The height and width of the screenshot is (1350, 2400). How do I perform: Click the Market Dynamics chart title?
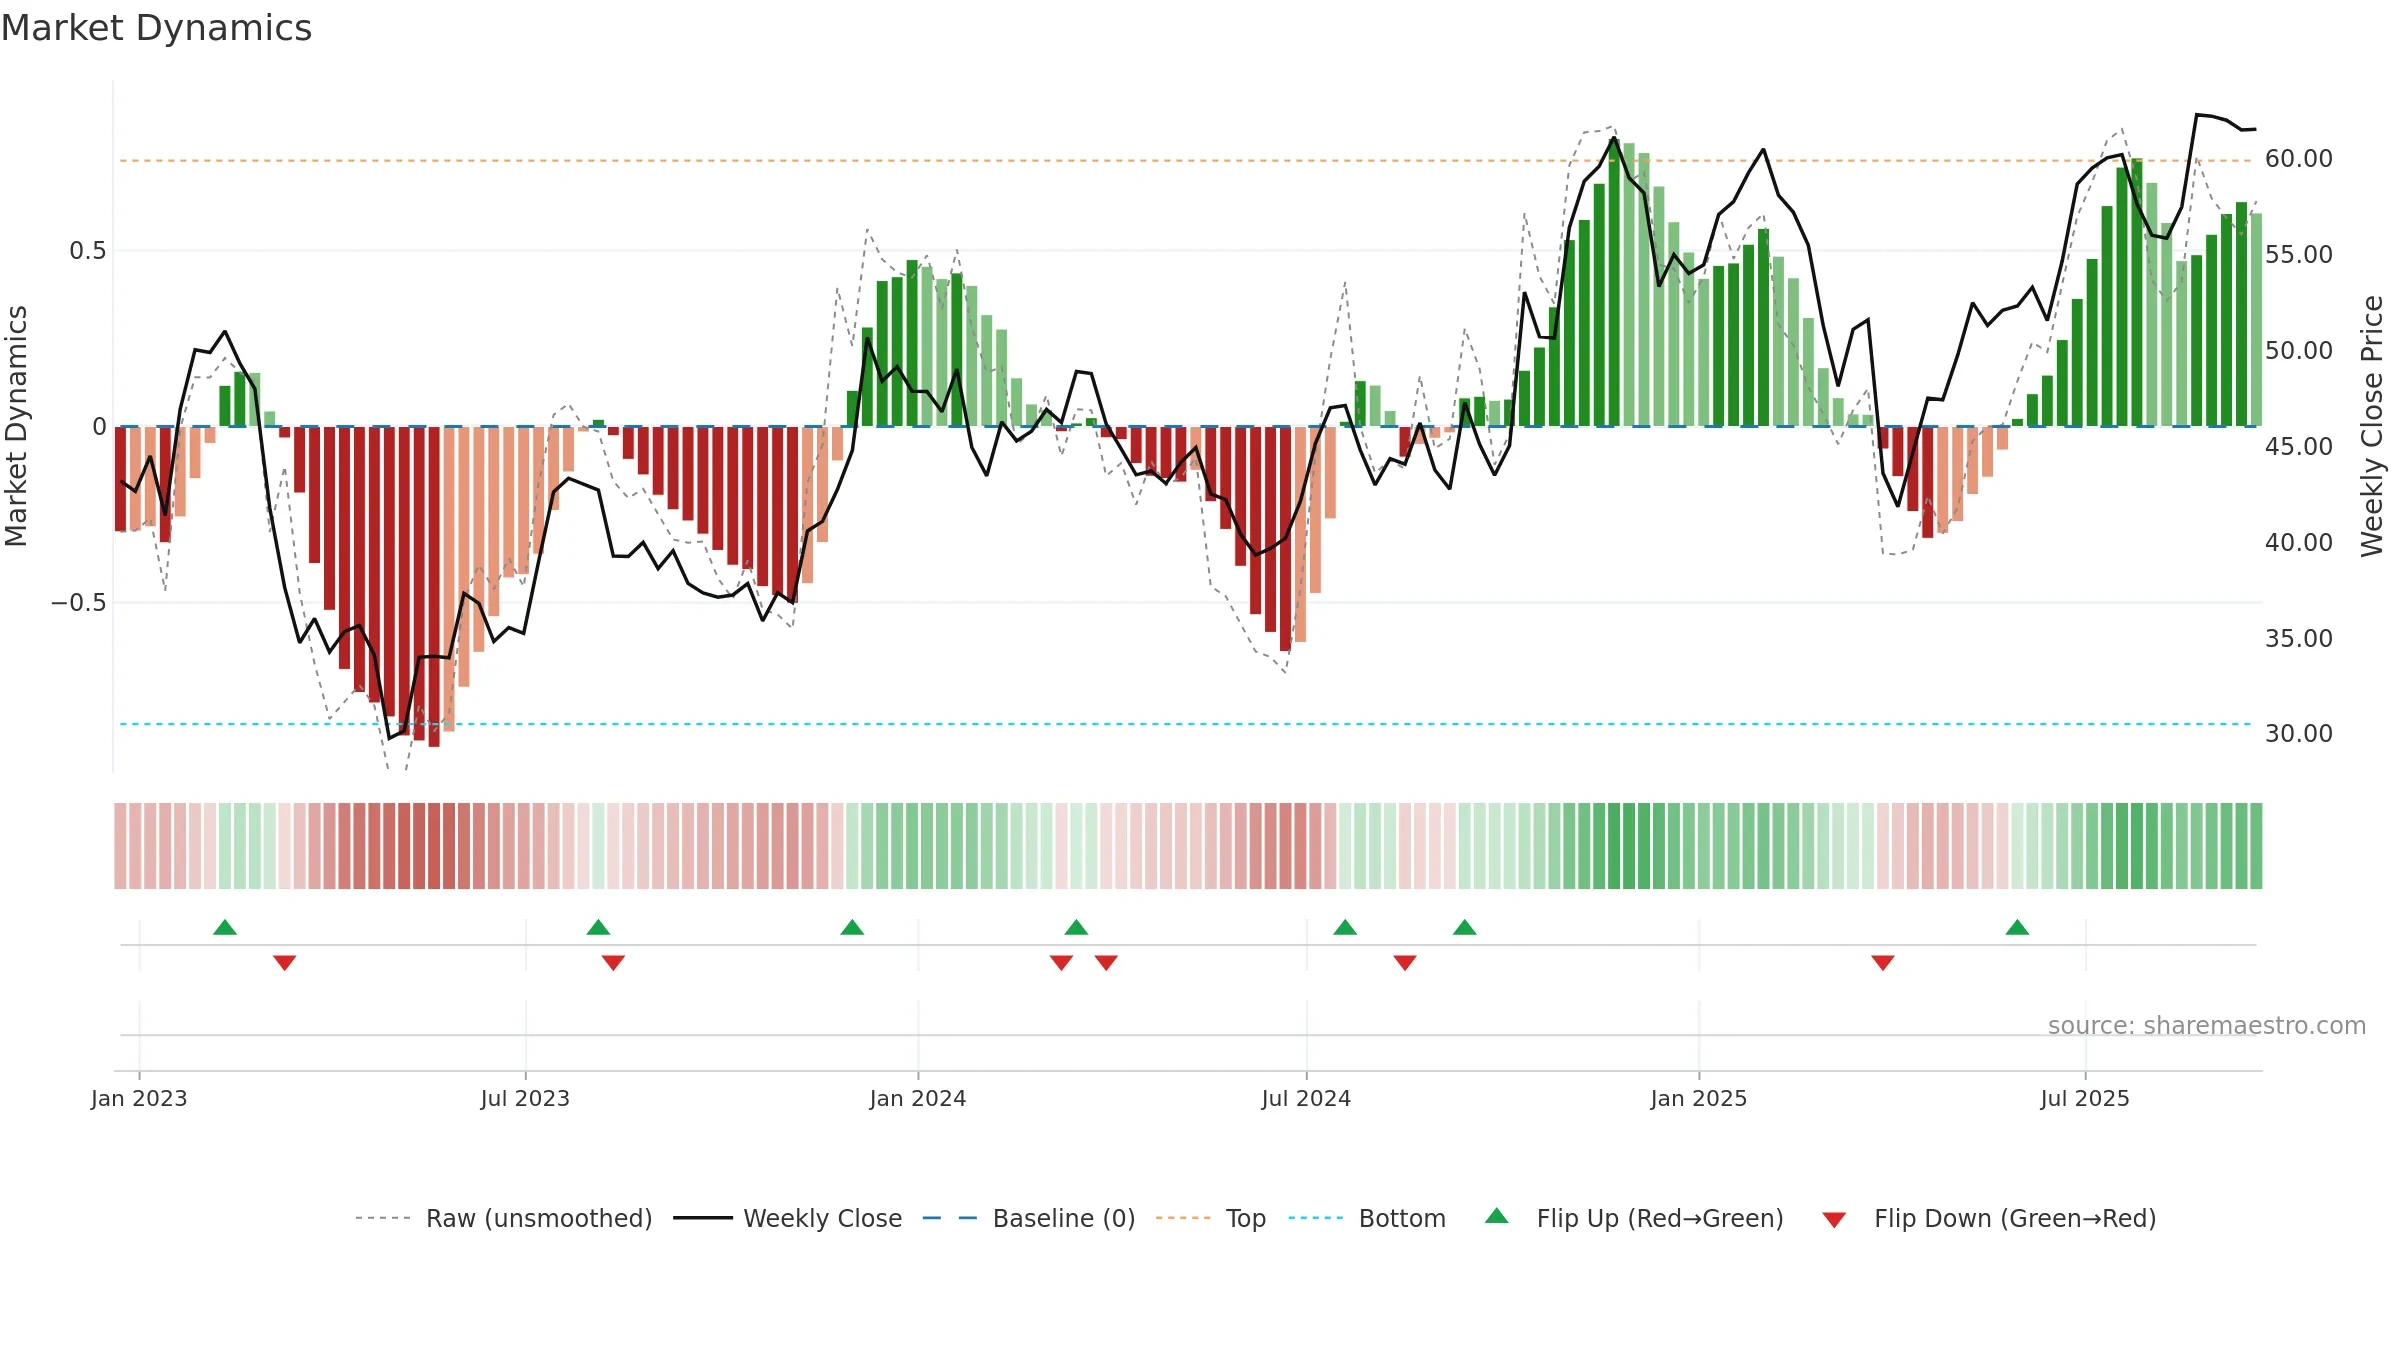pos(156,28)
